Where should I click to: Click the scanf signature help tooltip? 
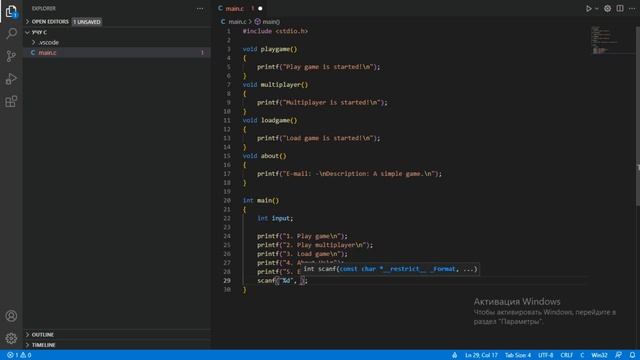[390, 269]
